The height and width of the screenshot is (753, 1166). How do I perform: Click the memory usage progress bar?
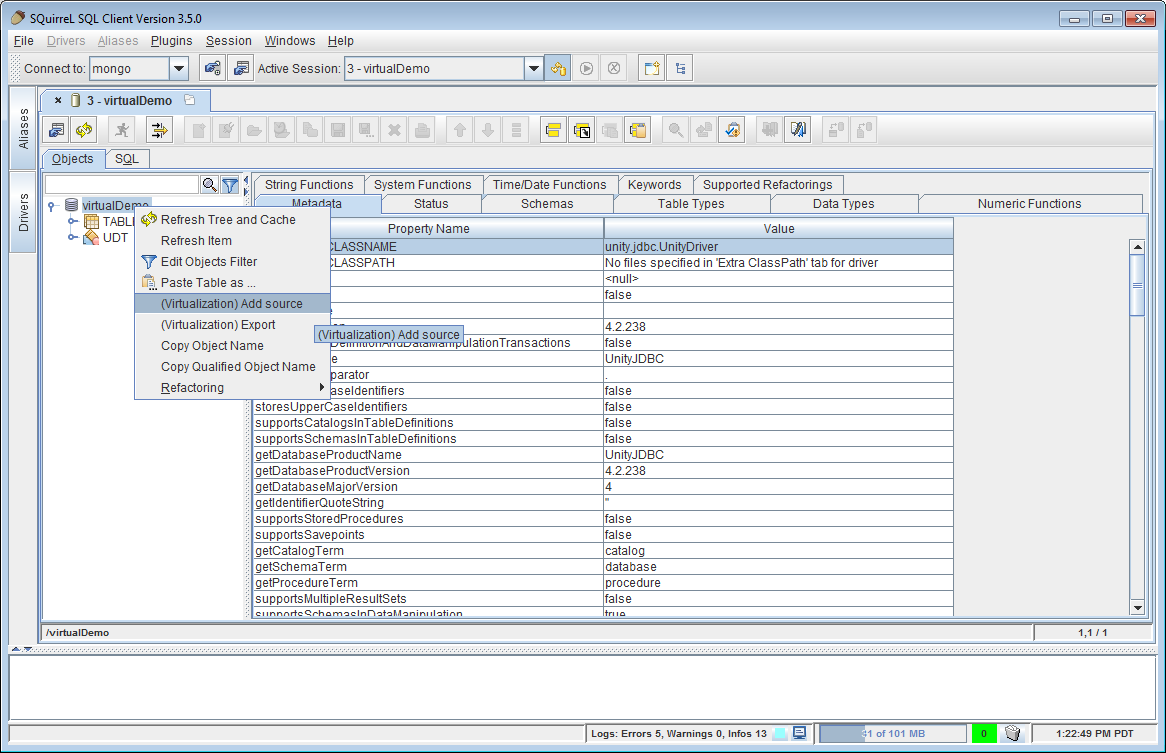[892, 733]
